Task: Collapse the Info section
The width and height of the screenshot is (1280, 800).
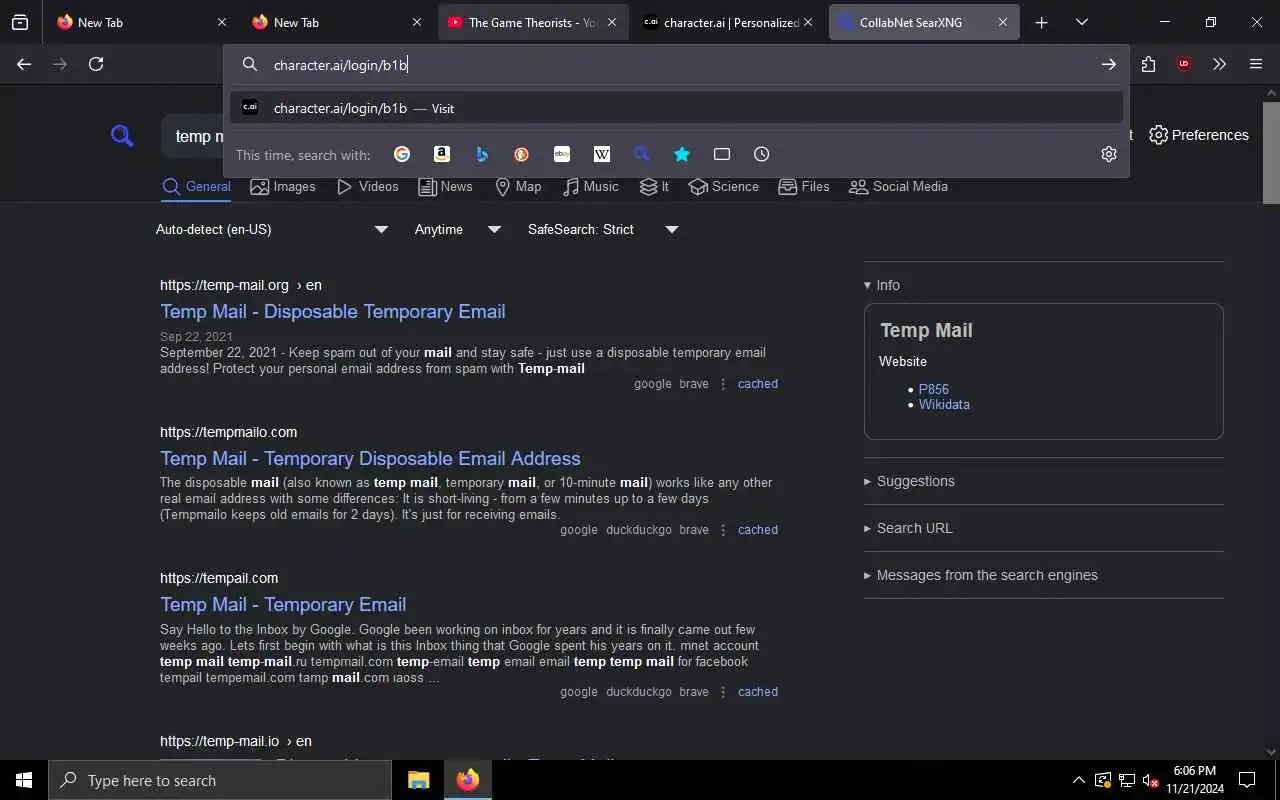Action: coord(882,285)
